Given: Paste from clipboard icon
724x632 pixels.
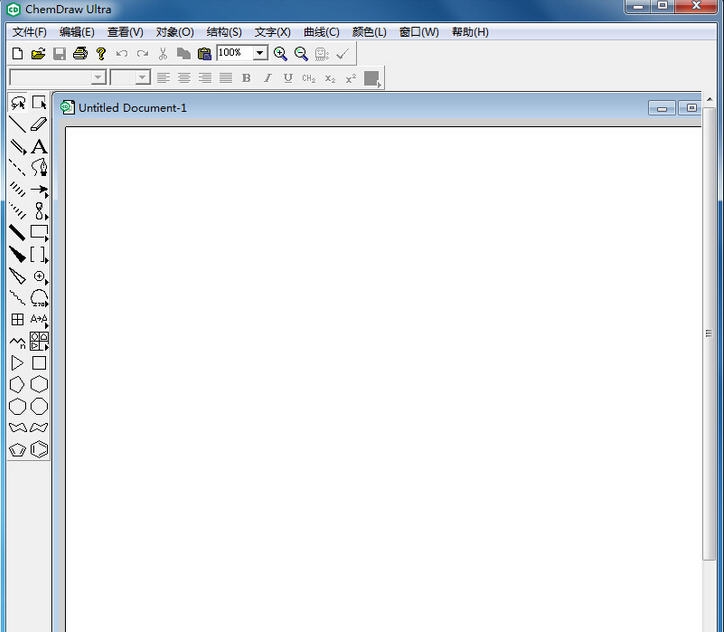Looking at the screenshot, I should [x=204, y=54].
